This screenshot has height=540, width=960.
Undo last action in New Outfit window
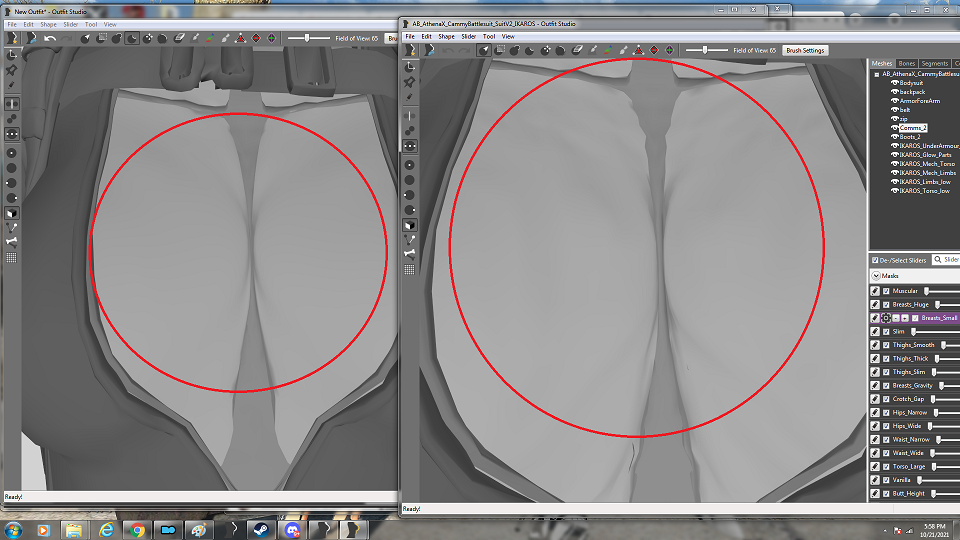point(50,38)
